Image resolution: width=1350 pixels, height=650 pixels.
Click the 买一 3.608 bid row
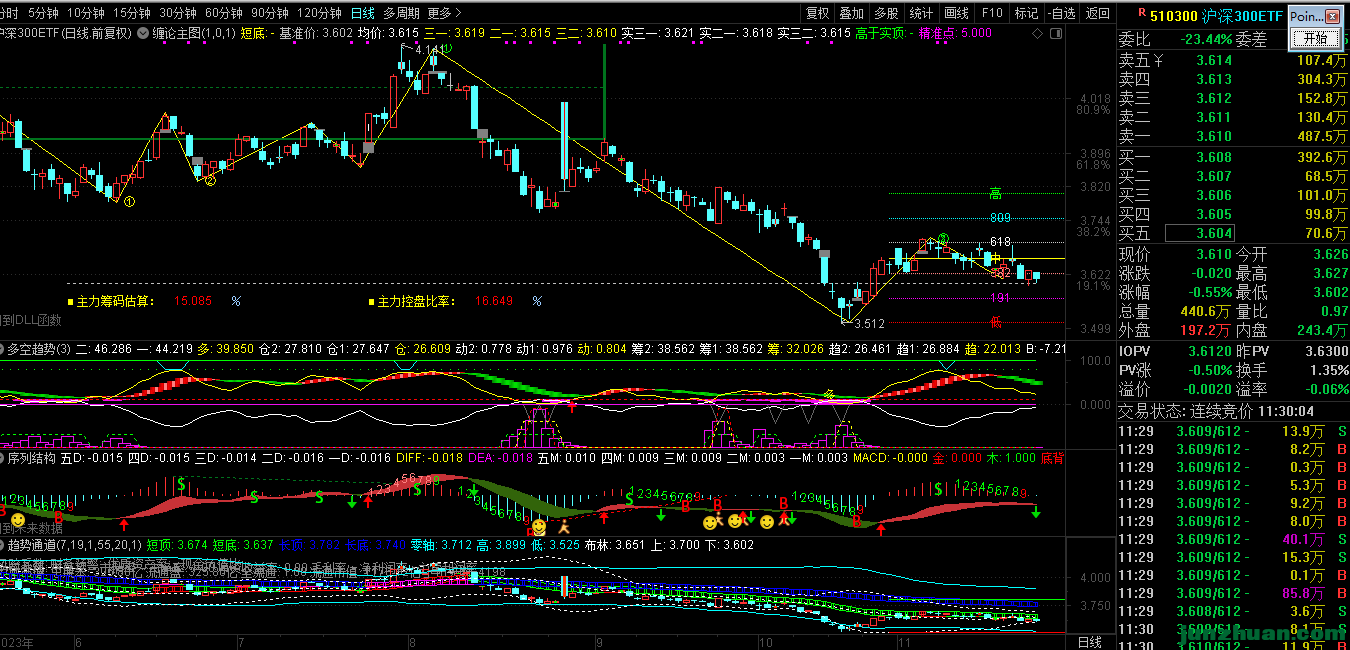[1233, 157]
